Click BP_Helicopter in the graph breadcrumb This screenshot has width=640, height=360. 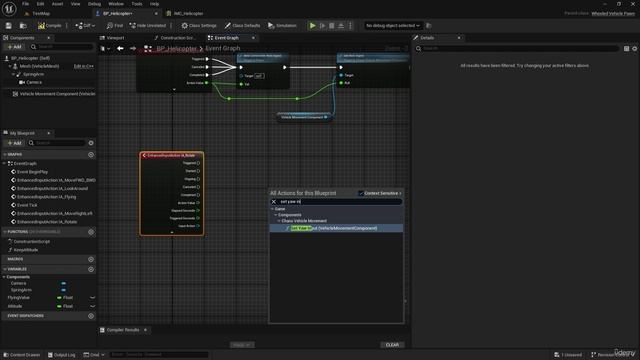[176, 49]
